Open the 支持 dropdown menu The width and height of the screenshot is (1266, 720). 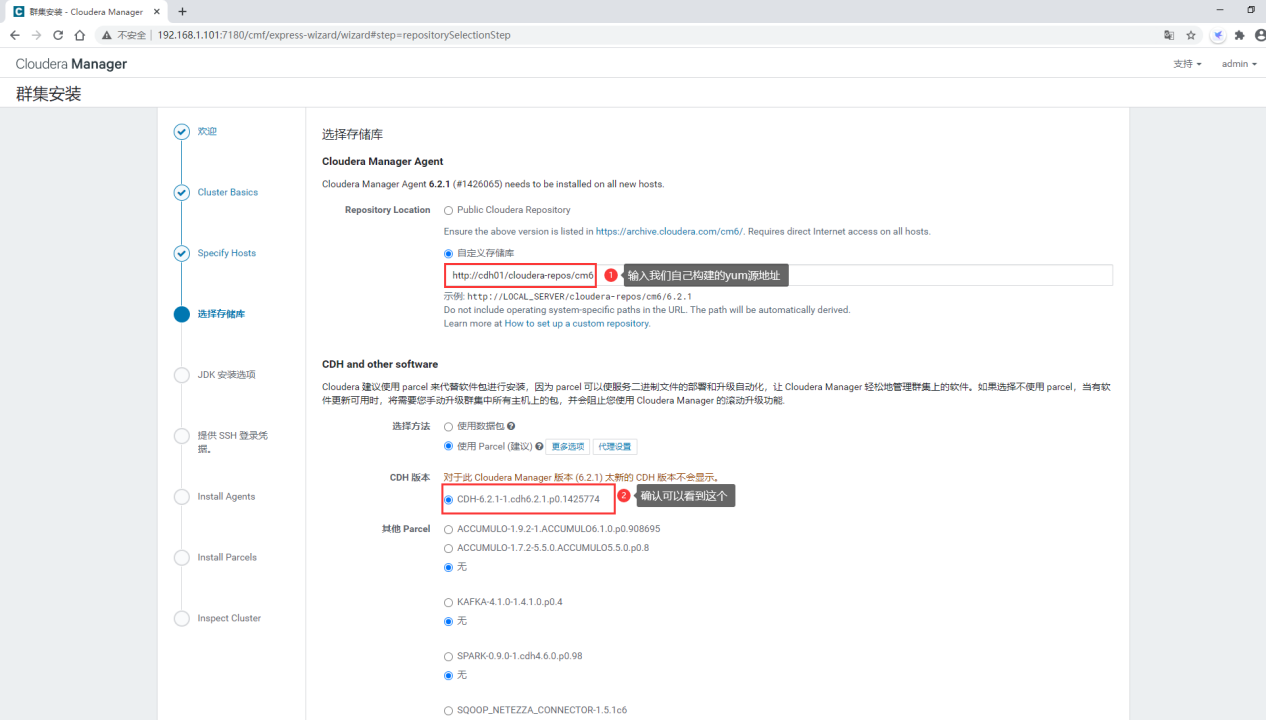[1187, 64]
